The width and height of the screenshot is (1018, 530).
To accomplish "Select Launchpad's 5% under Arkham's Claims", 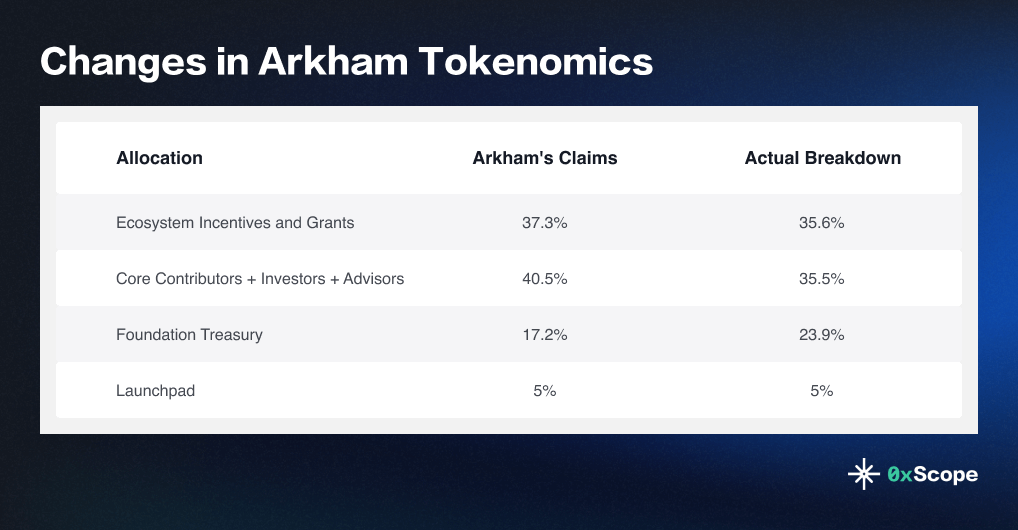I will pos(545,390).
